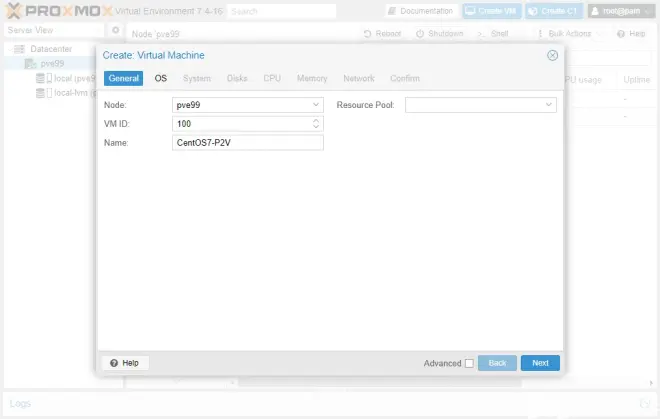
Task: Click the Proxmox logo
Action: tap(59, 11)
